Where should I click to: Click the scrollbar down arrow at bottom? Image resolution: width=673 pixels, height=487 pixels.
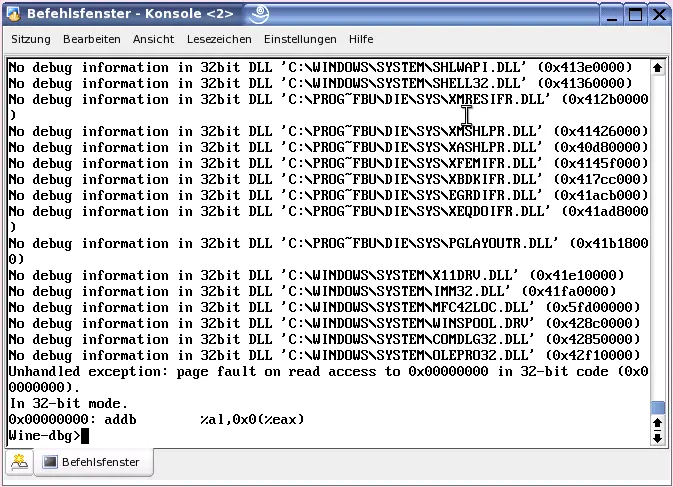pos(658,438)
